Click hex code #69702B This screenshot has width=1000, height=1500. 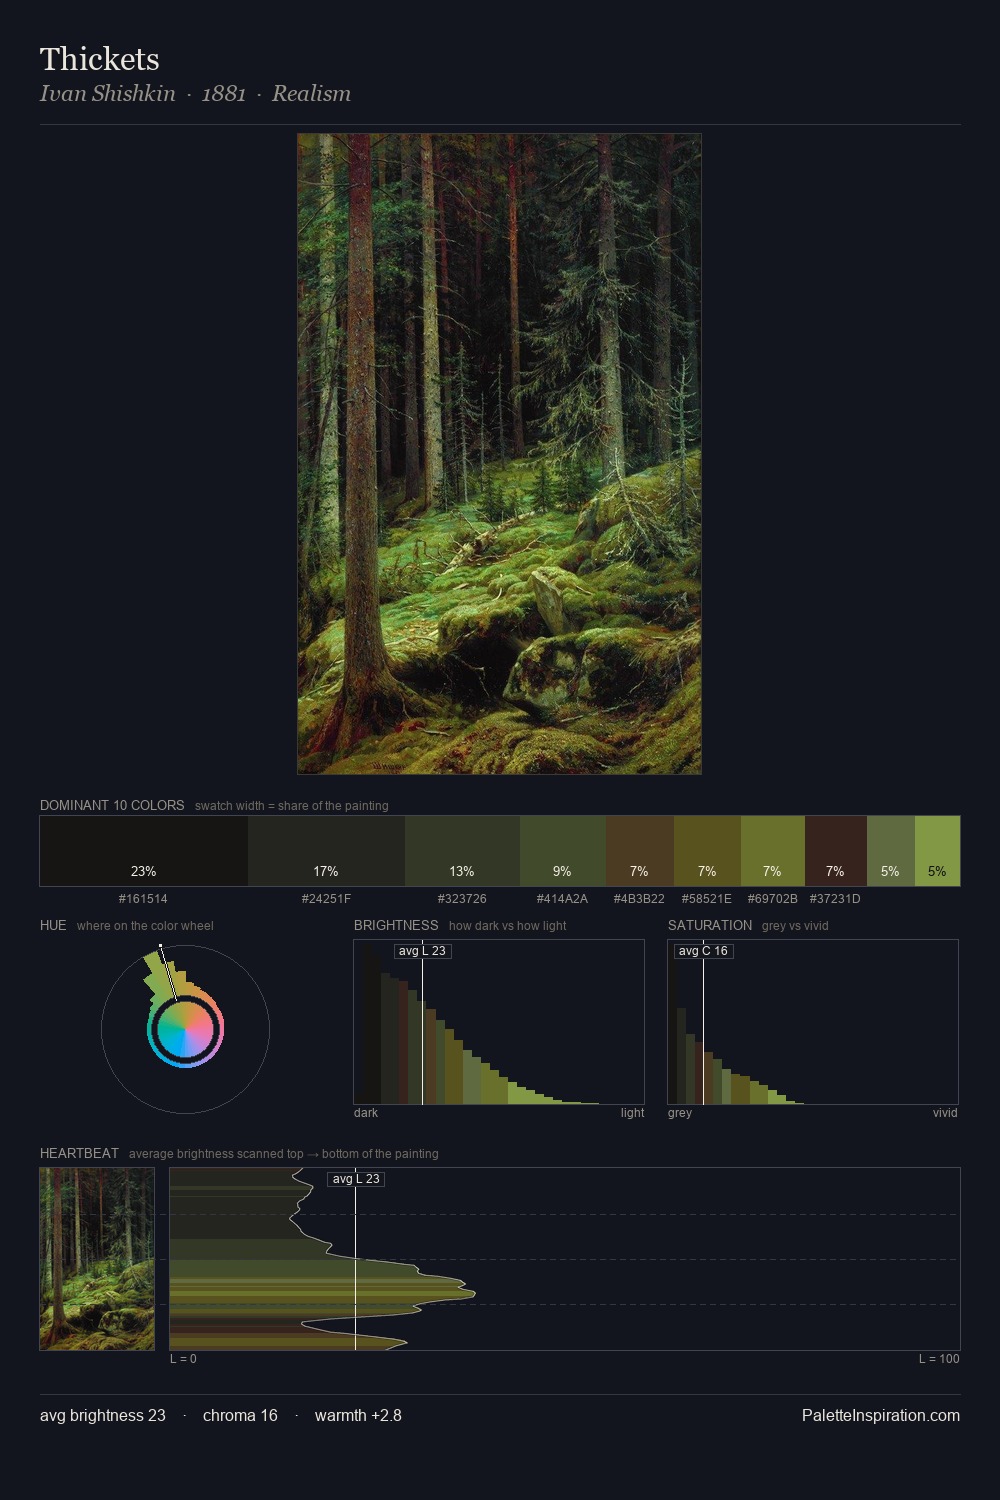point(773,899)
